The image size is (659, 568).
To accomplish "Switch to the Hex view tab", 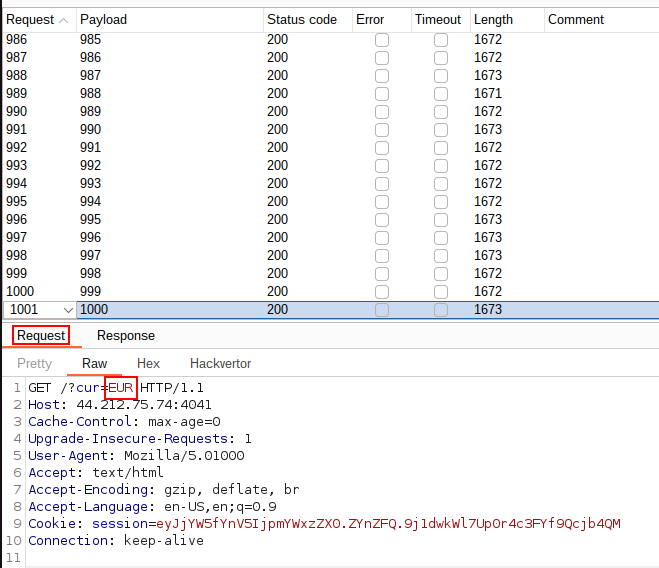I will coord(148,363).
